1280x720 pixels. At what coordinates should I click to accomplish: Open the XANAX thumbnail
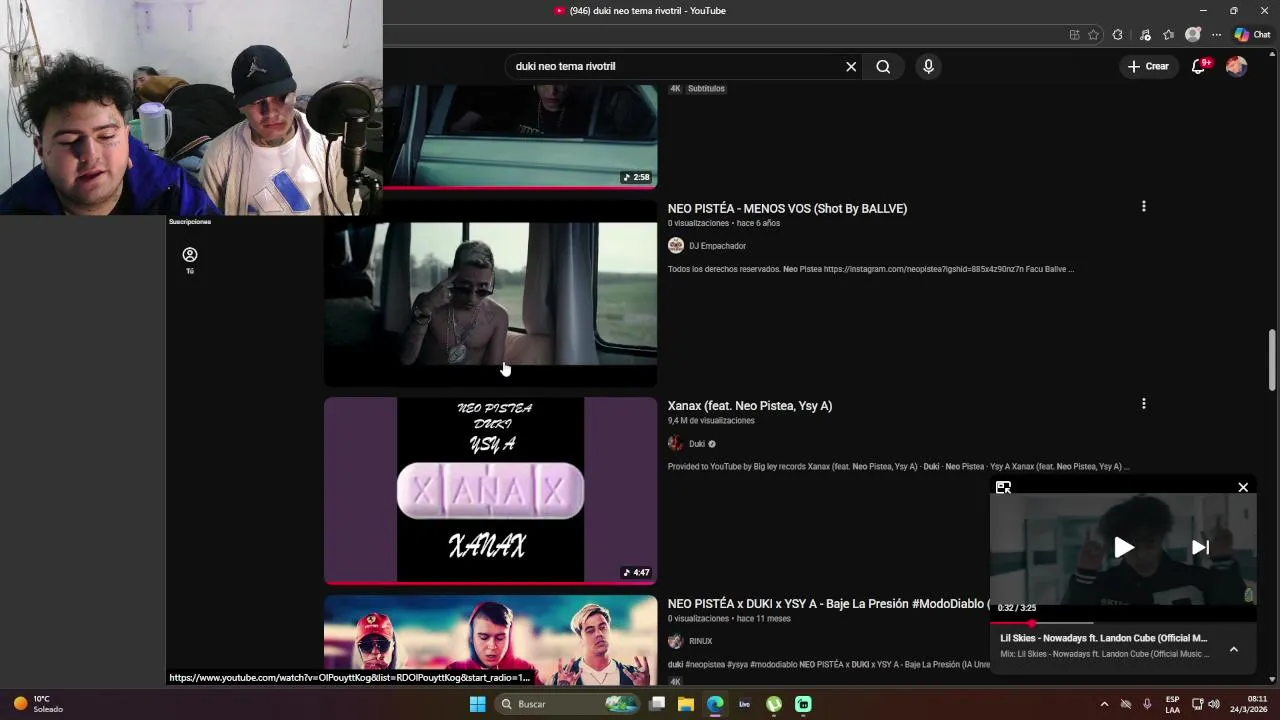(x=490, y=490)
